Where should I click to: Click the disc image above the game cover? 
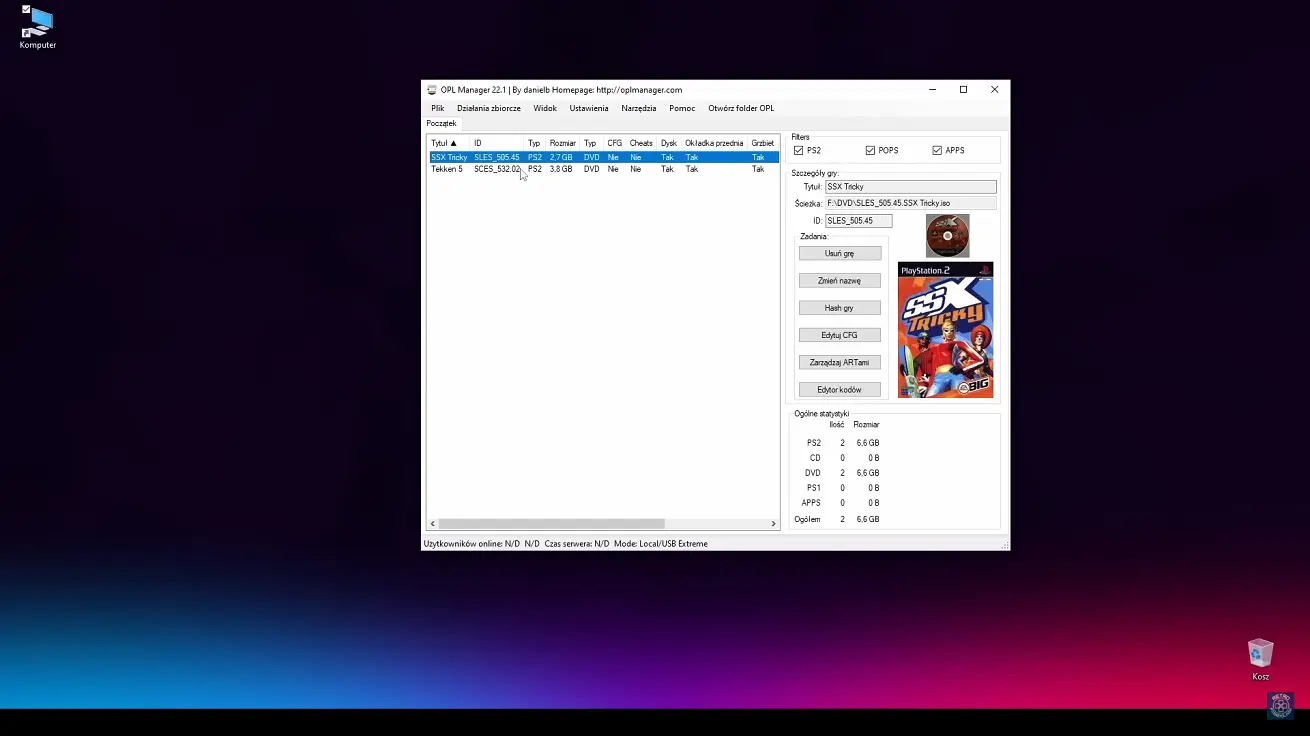[x=946, y=235]
